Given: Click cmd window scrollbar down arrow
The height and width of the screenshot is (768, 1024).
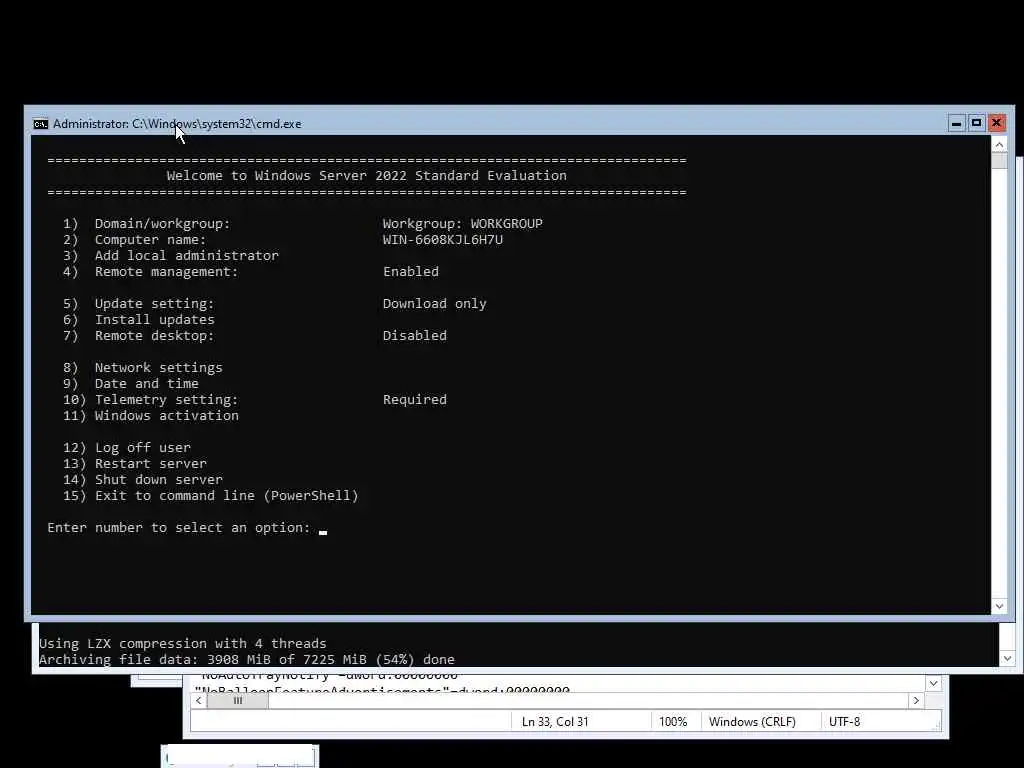Looking at the screenshot, I should coord(999,606).
